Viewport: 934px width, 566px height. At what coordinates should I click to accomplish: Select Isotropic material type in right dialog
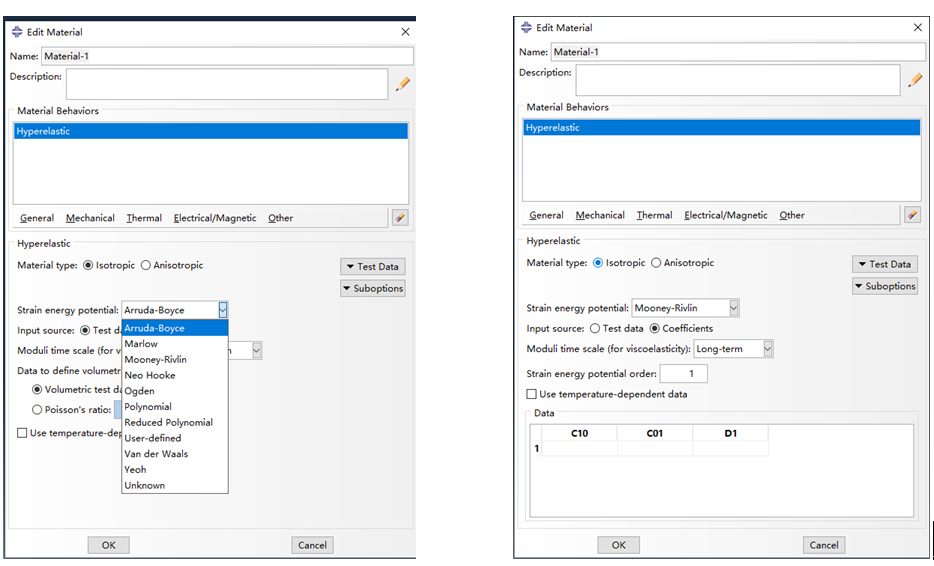click(x=598, y=263)
